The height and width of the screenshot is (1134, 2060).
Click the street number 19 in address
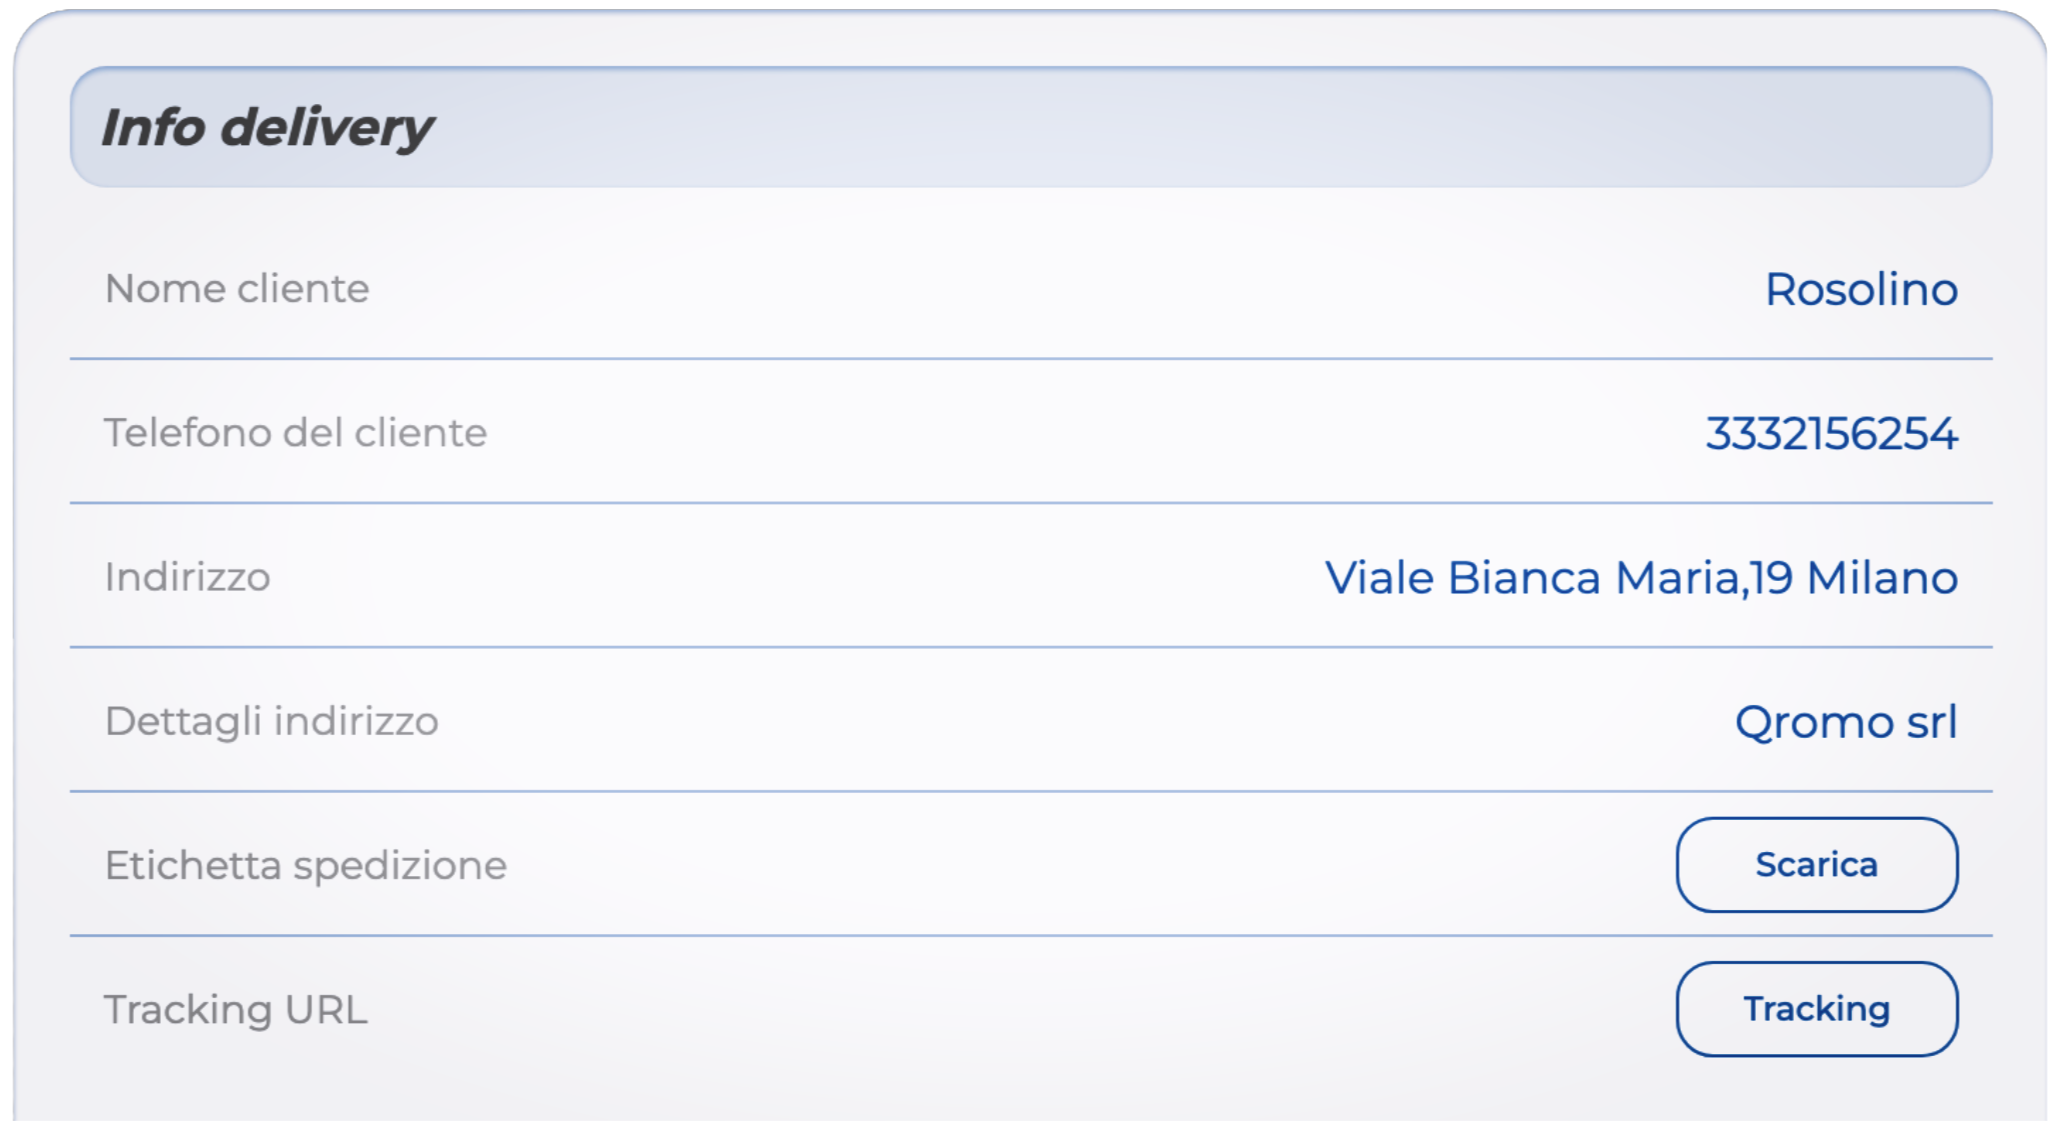(x=1771, y=578)
